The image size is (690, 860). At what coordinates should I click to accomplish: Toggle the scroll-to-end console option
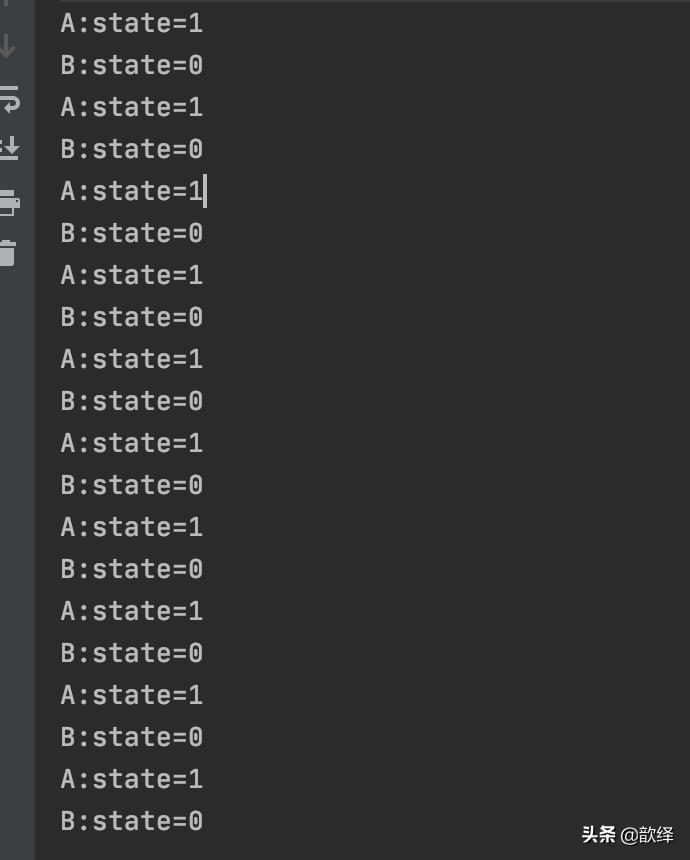pos(10,145)
